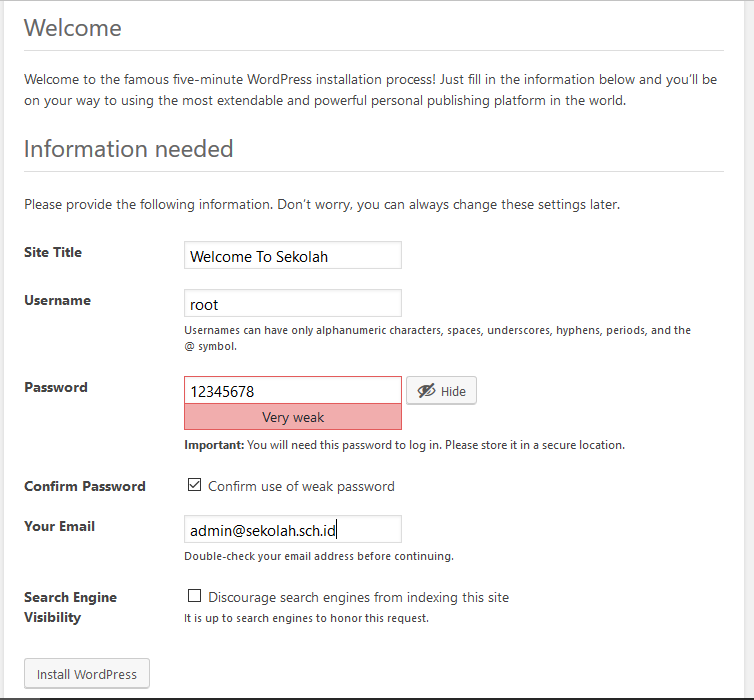Image resolution: width=754 pixels, height=700 pixels.
Task: Click the Install WordPress button
Action: (87, 674)
